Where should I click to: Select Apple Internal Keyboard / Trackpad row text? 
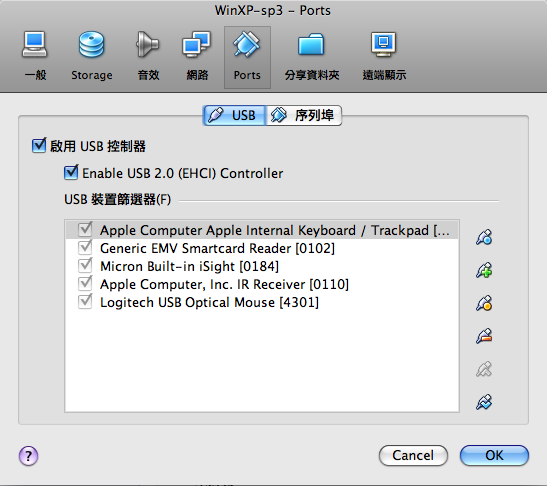275,230
